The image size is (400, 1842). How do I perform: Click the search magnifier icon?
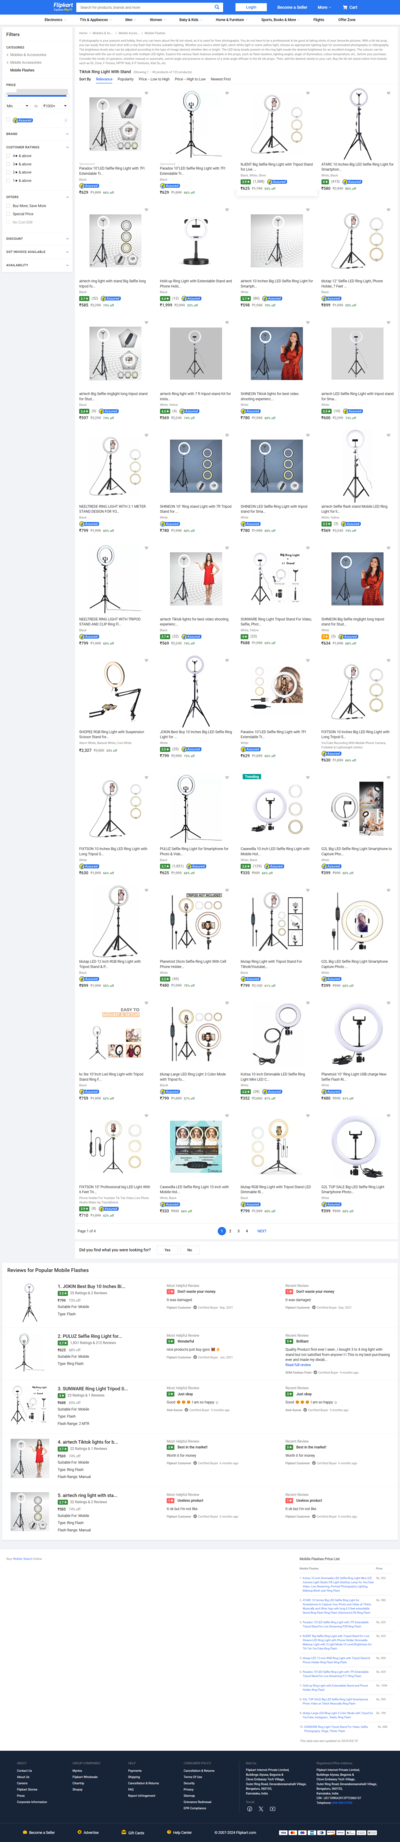pyautogui.click(x=217, y=7)
